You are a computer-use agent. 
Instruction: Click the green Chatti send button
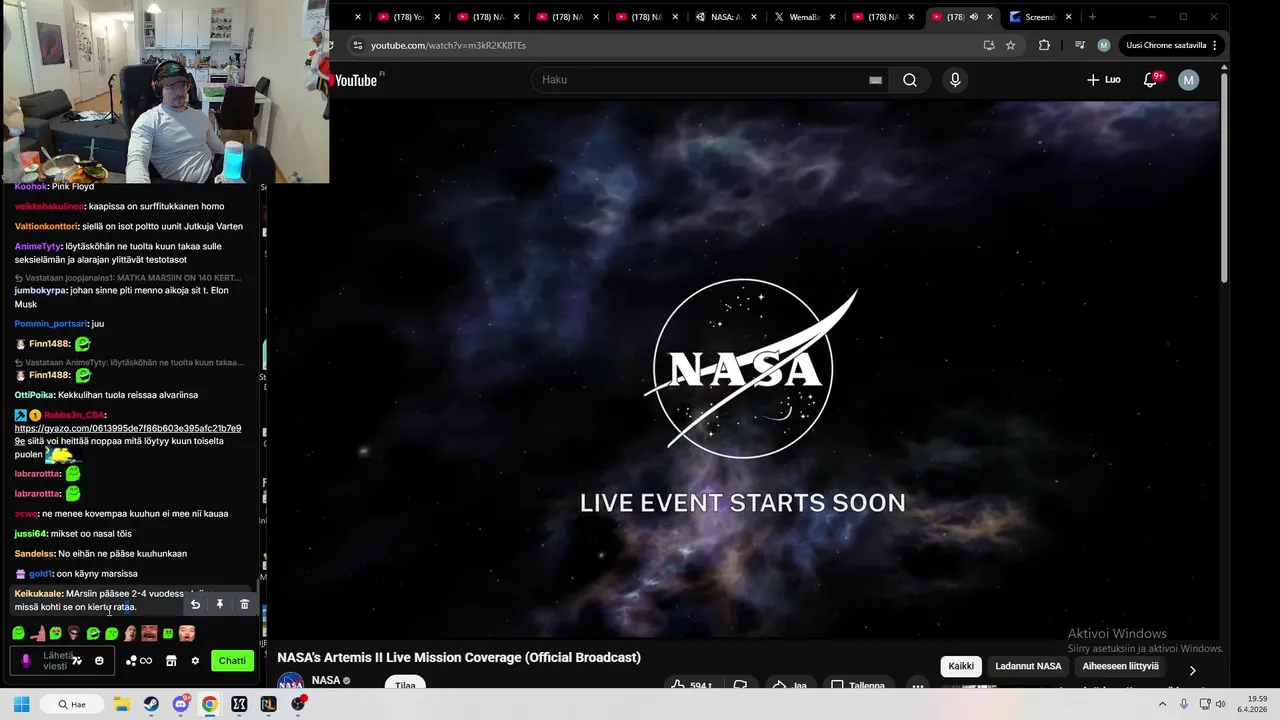click(x=232, y=661)
